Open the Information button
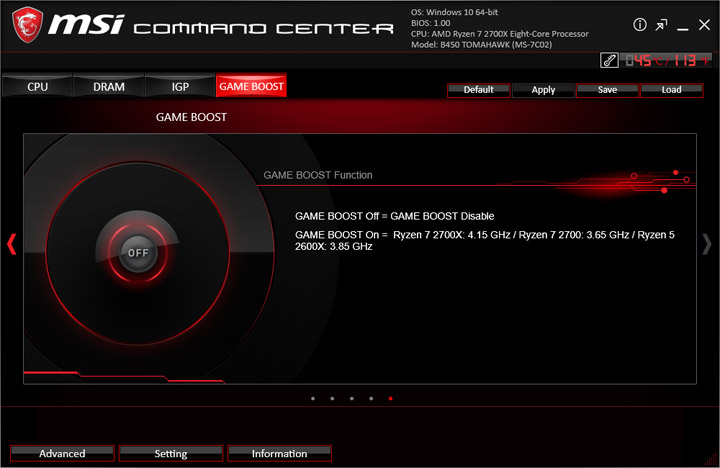The height and width of the screenshot is (468, 720). point(279,453)
